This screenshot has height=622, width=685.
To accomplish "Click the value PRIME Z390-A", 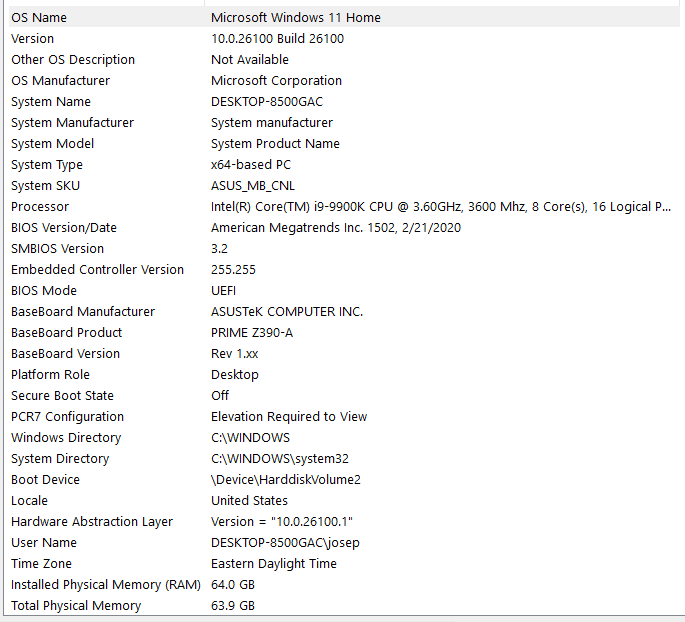I will click(252, 332).
